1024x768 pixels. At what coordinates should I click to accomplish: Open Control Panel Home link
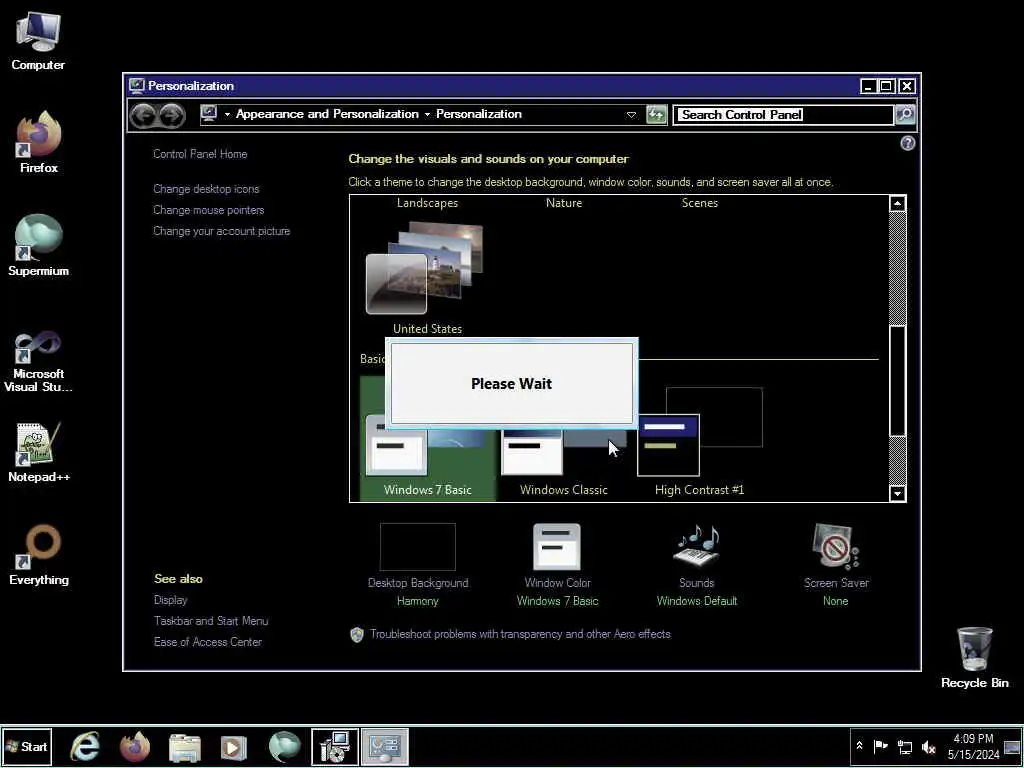click(x=200, y=154)
